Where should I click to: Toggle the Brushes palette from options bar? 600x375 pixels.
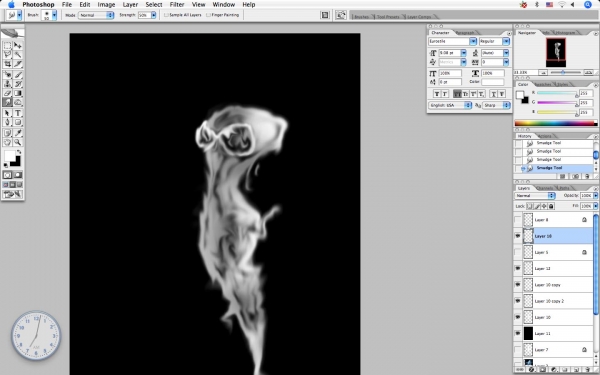point(325,15)
